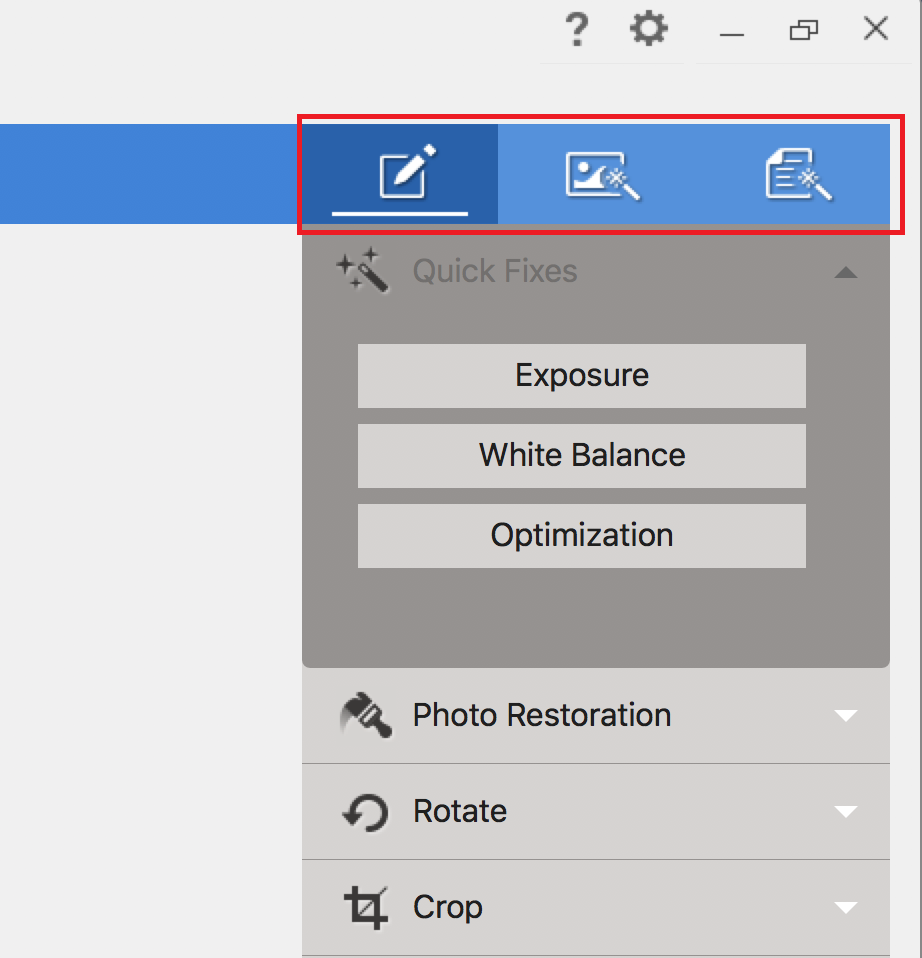Image resolution: width=922 pixels, height=958 pixels.
Task: Restore down the application window
Action: (x=803, y=31)
